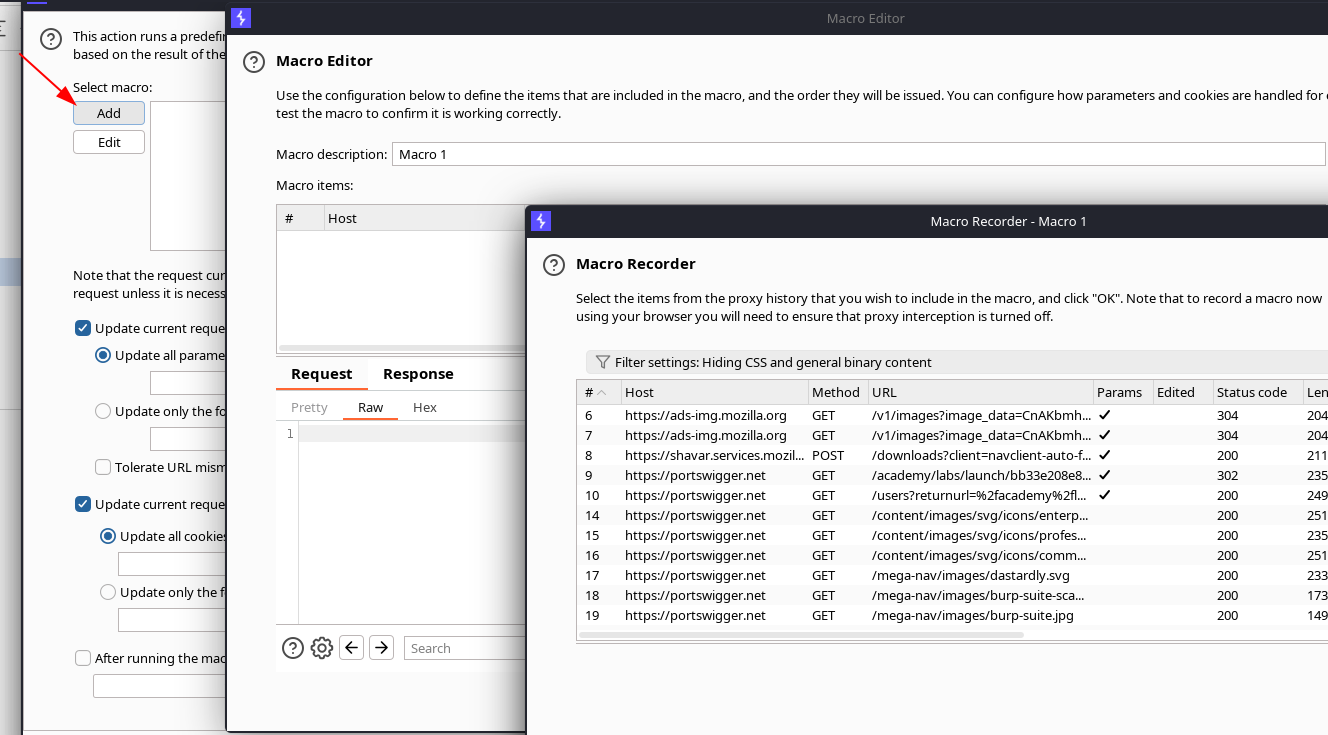Viewport: 1328px width, 735px height.
Task: Select the Hex view tab
Action: (x=425, y=407)
